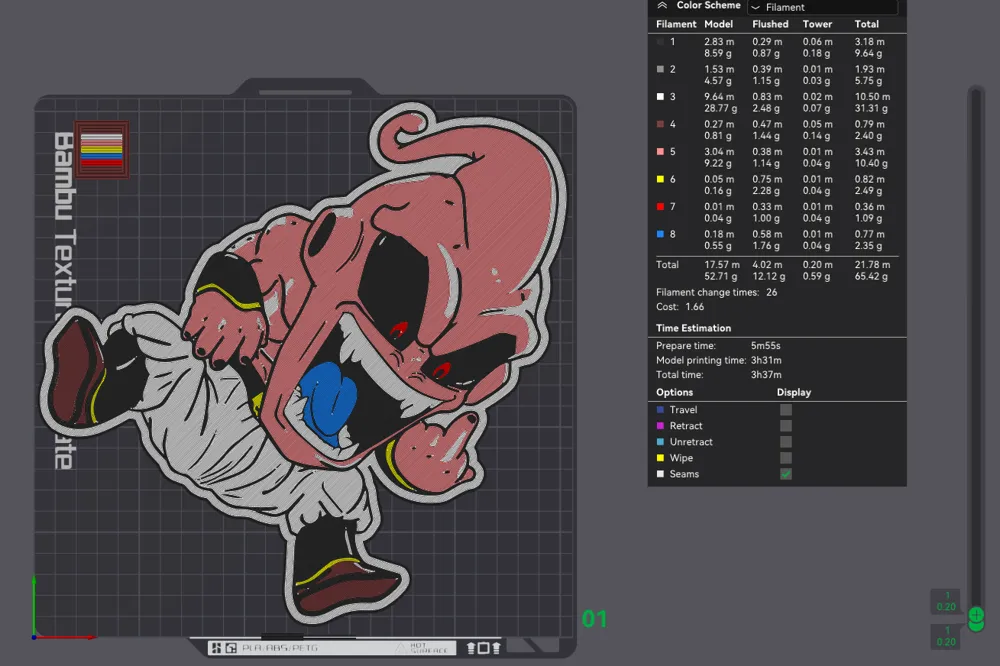Click the white filament 3 color swatch
This screenshot has height=666, width=1000.
(x=660, y=96)
